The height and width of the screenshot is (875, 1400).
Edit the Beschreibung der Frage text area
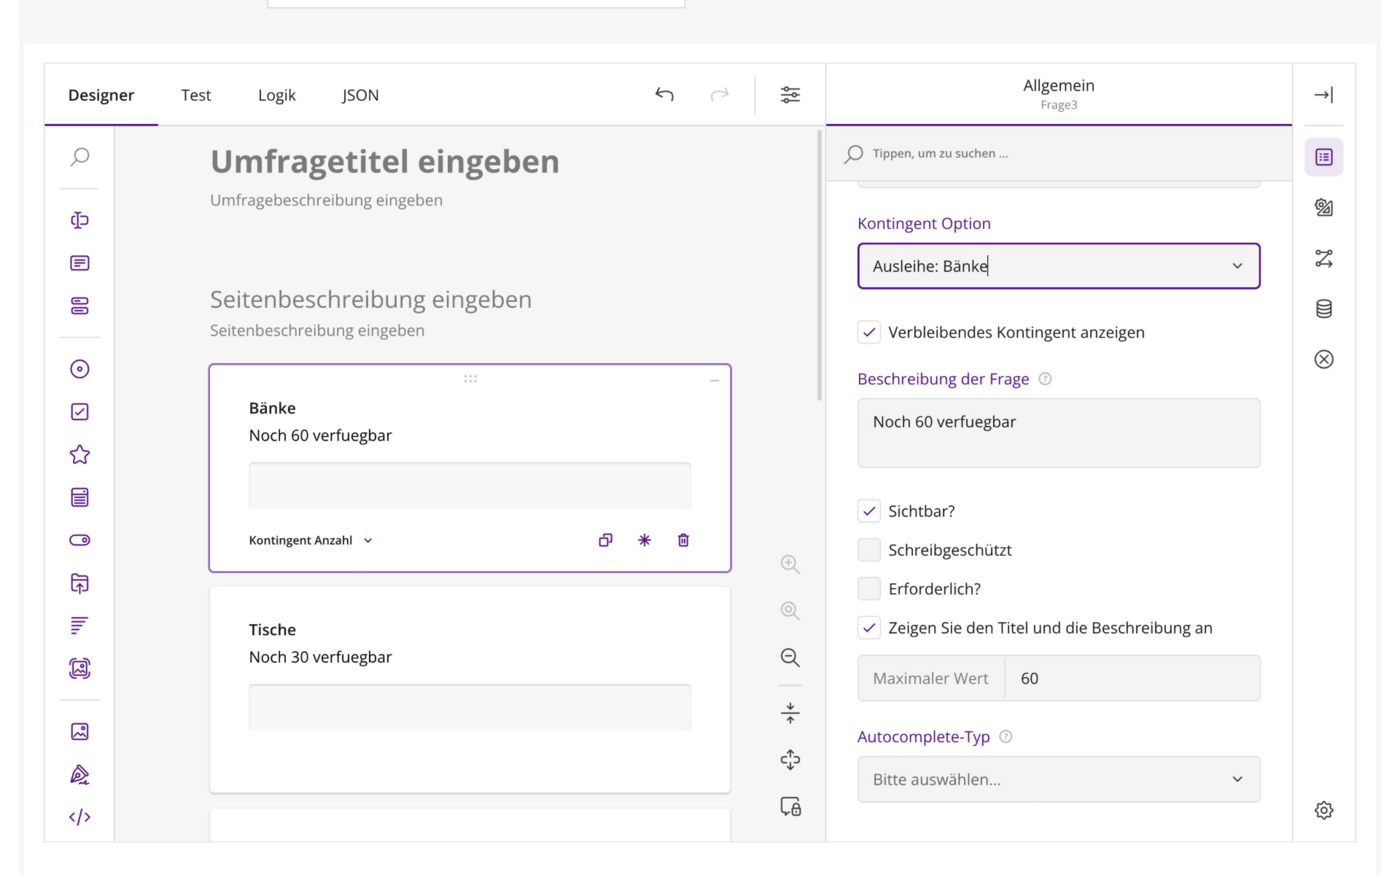point(1059,433)
